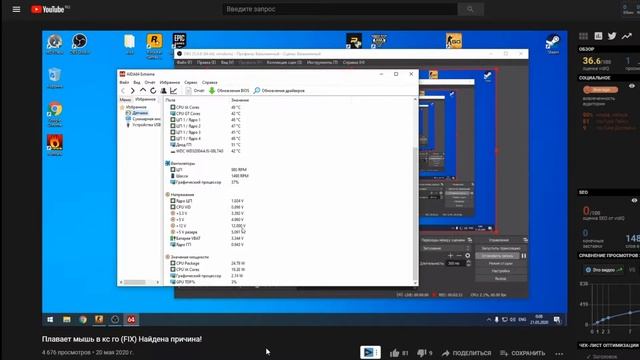The image size is (640, 360).
Task: Click the YouTube search magnifier button
Action: pos(470,9)
